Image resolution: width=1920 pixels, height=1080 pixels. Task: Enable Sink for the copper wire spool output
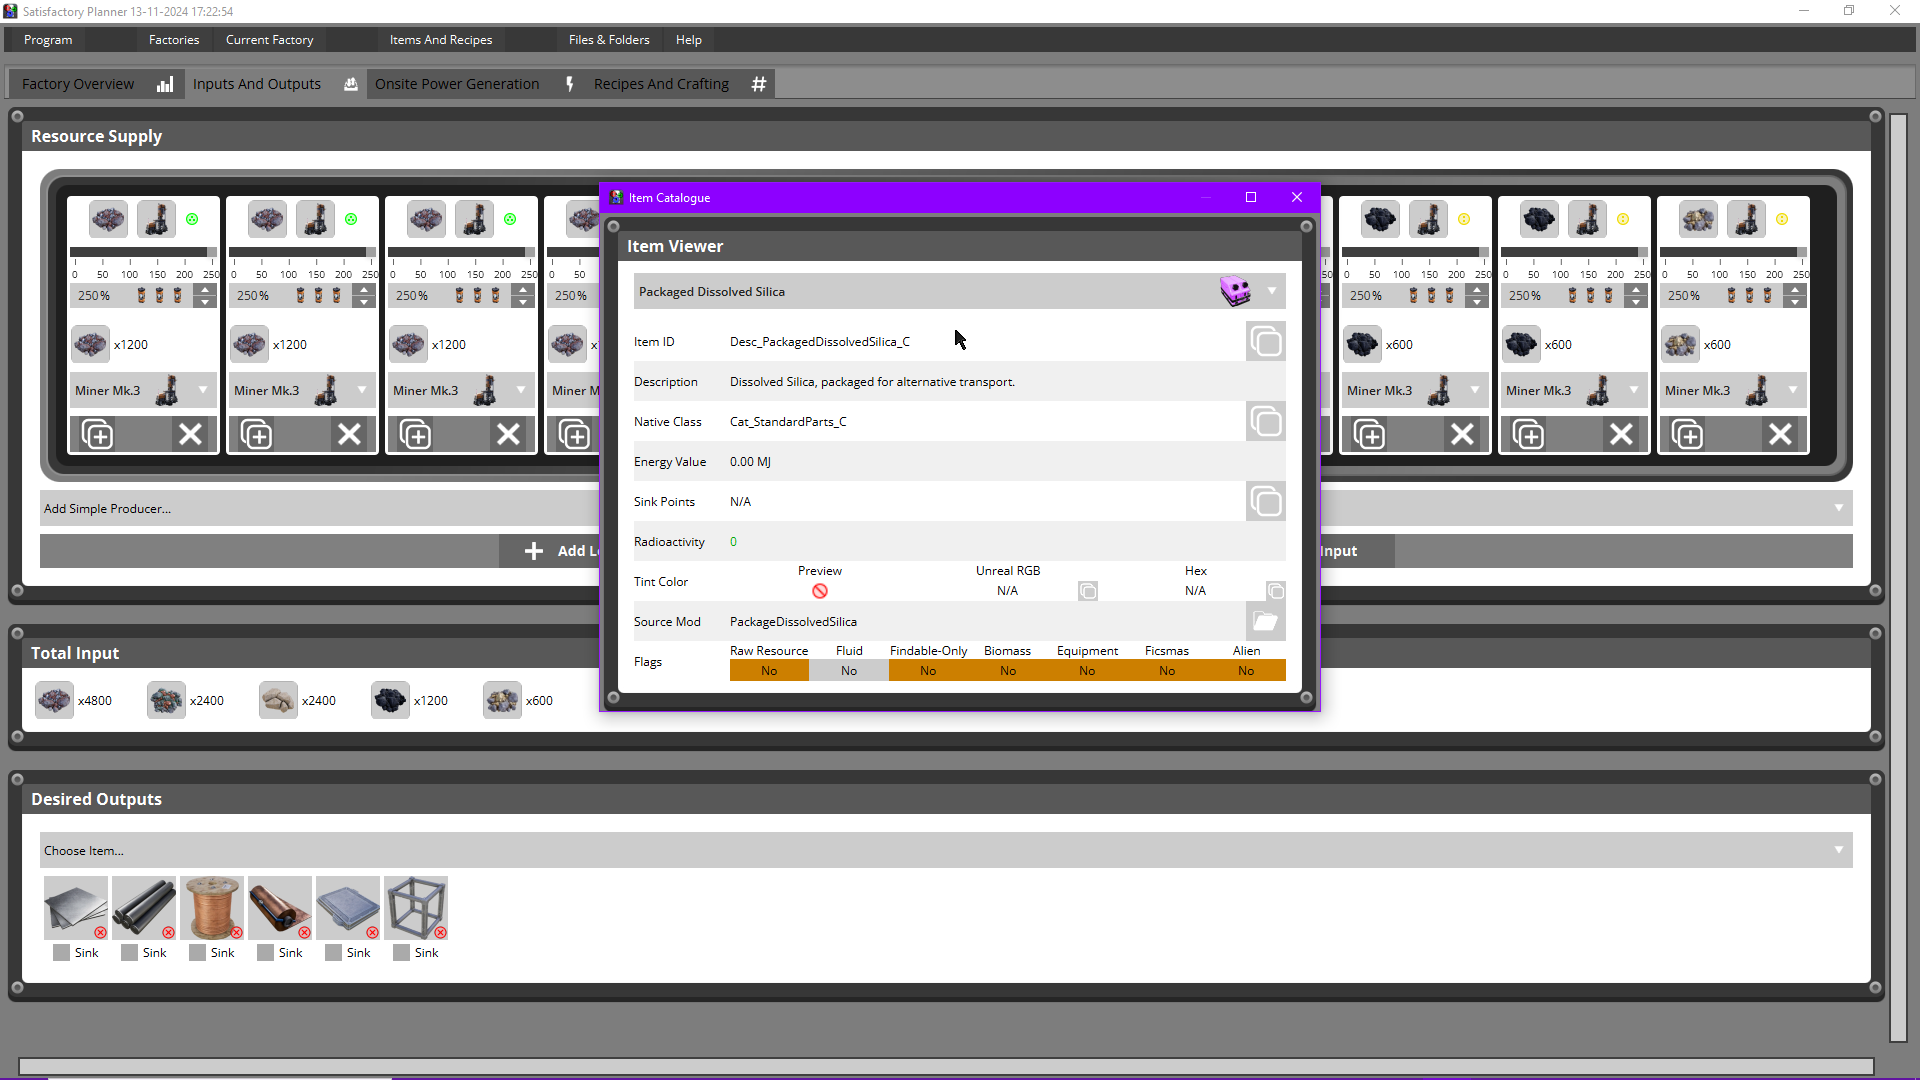point(197,952)
